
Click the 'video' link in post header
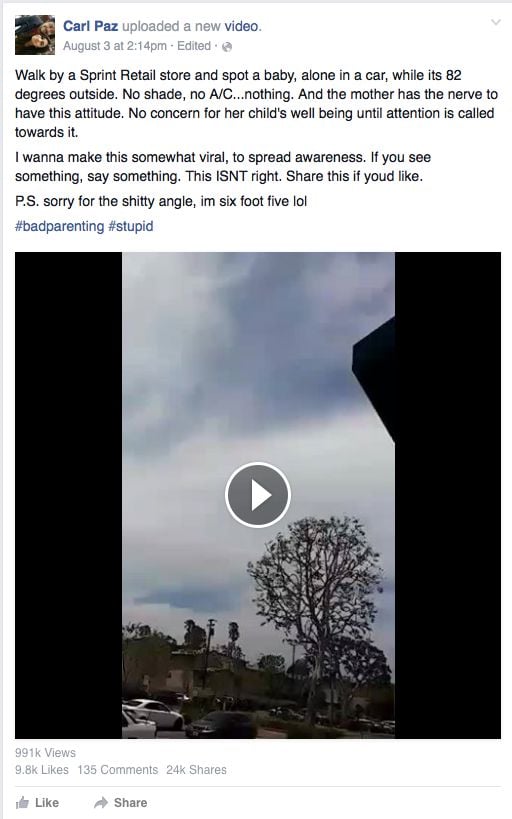coord(241,26)
